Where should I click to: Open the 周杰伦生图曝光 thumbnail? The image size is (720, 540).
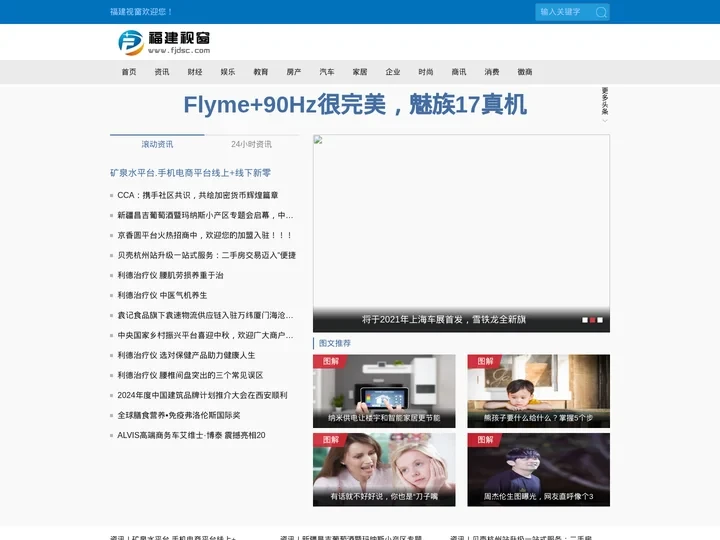point(539,470)
